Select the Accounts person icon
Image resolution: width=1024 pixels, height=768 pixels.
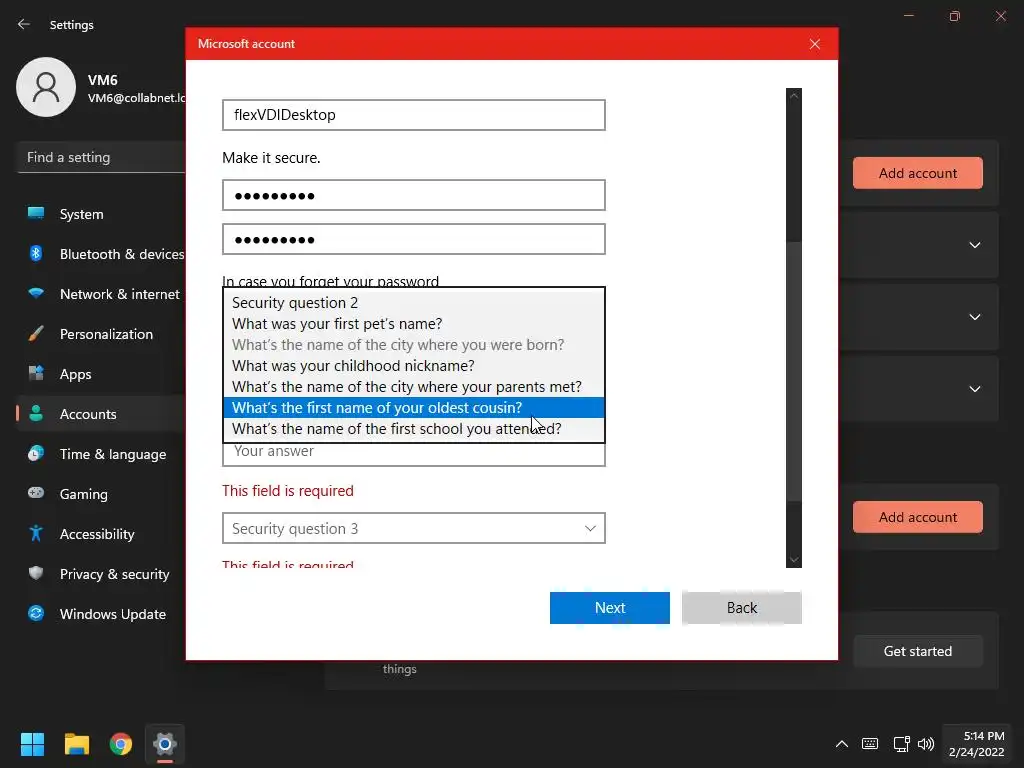[x=36, y=413]
